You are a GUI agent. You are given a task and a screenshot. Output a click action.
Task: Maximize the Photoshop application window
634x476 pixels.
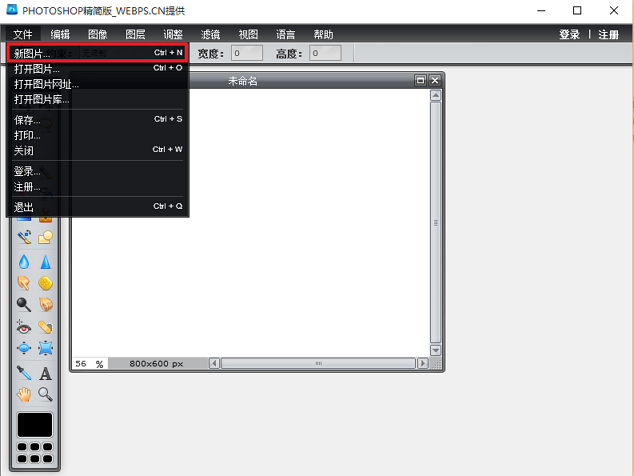tap(577, 11)
